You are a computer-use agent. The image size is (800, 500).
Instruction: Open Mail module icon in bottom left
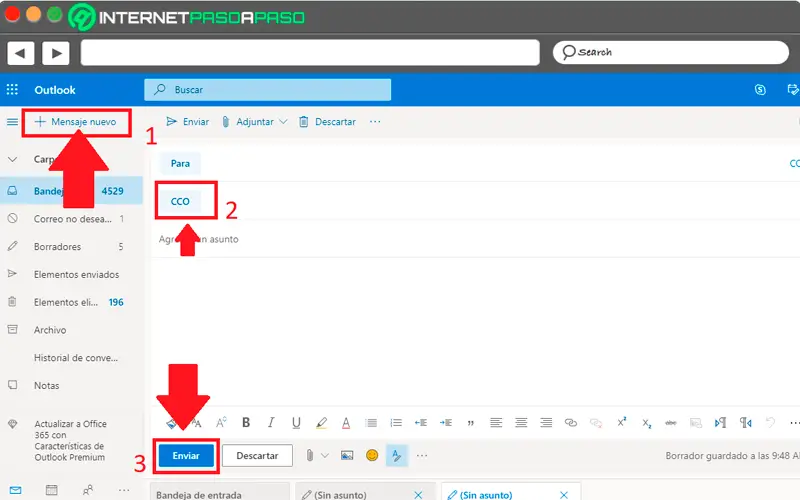16,490
